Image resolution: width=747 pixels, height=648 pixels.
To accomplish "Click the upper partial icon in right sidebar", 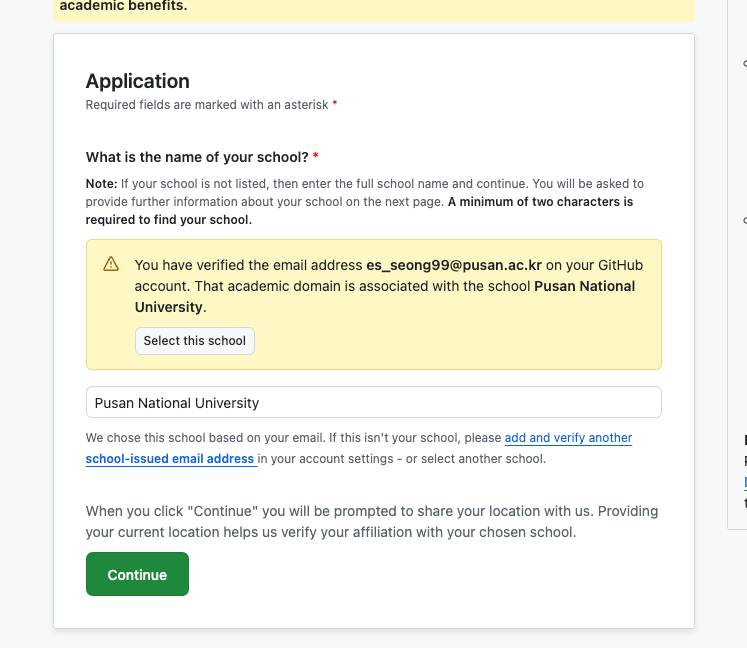I will coord(745,63).
